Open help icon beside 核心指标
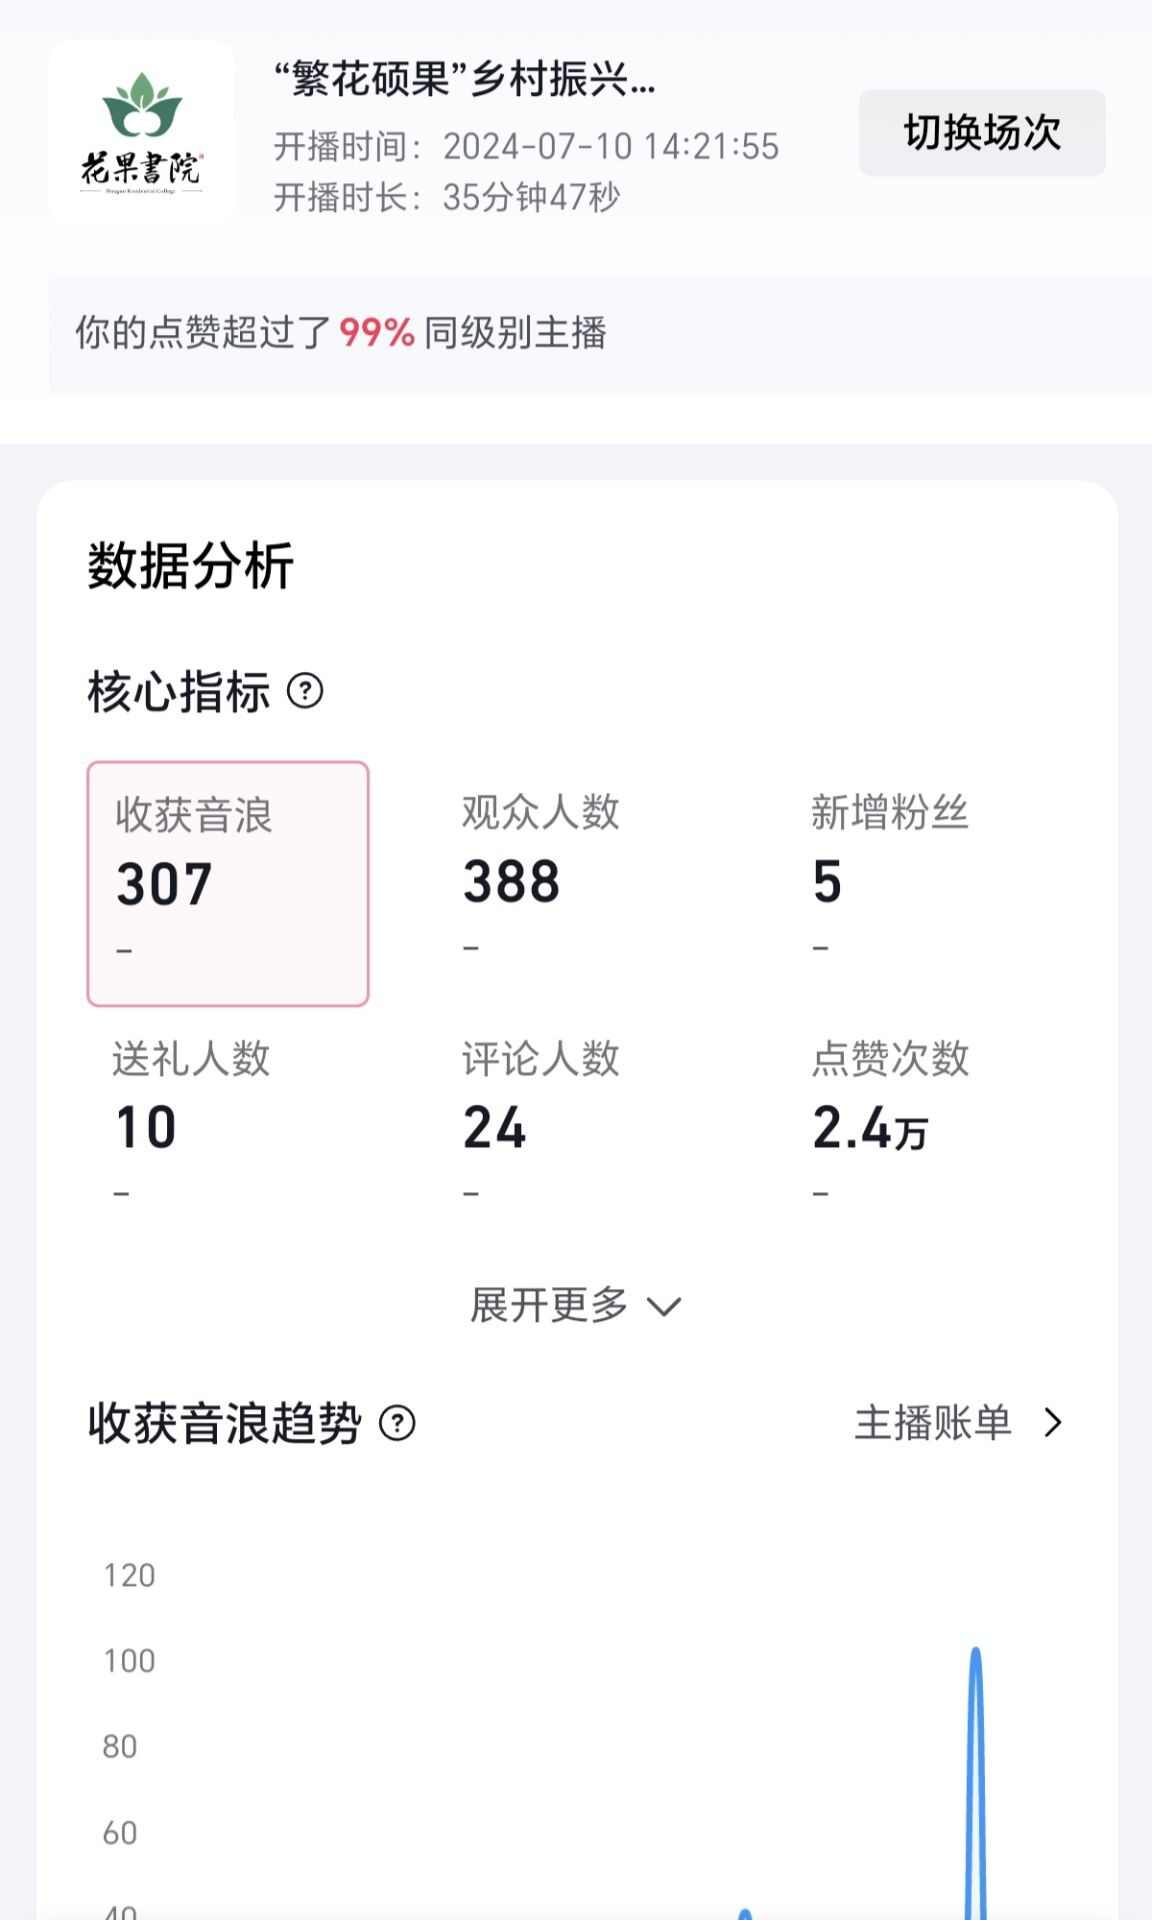Screen dimensions: 1152x1920 point(305,691)
